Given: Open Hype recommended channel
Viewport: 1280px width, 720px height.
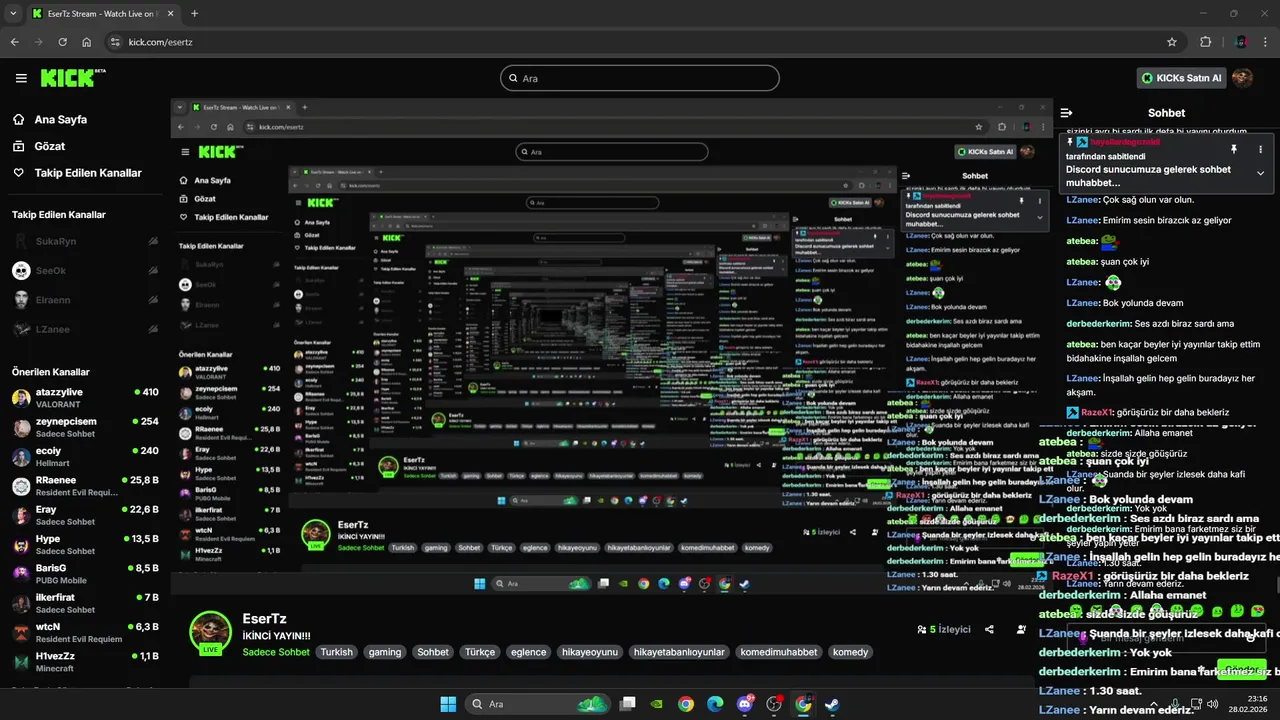Looking at the screenshot, I should click(x=84, y=544).
